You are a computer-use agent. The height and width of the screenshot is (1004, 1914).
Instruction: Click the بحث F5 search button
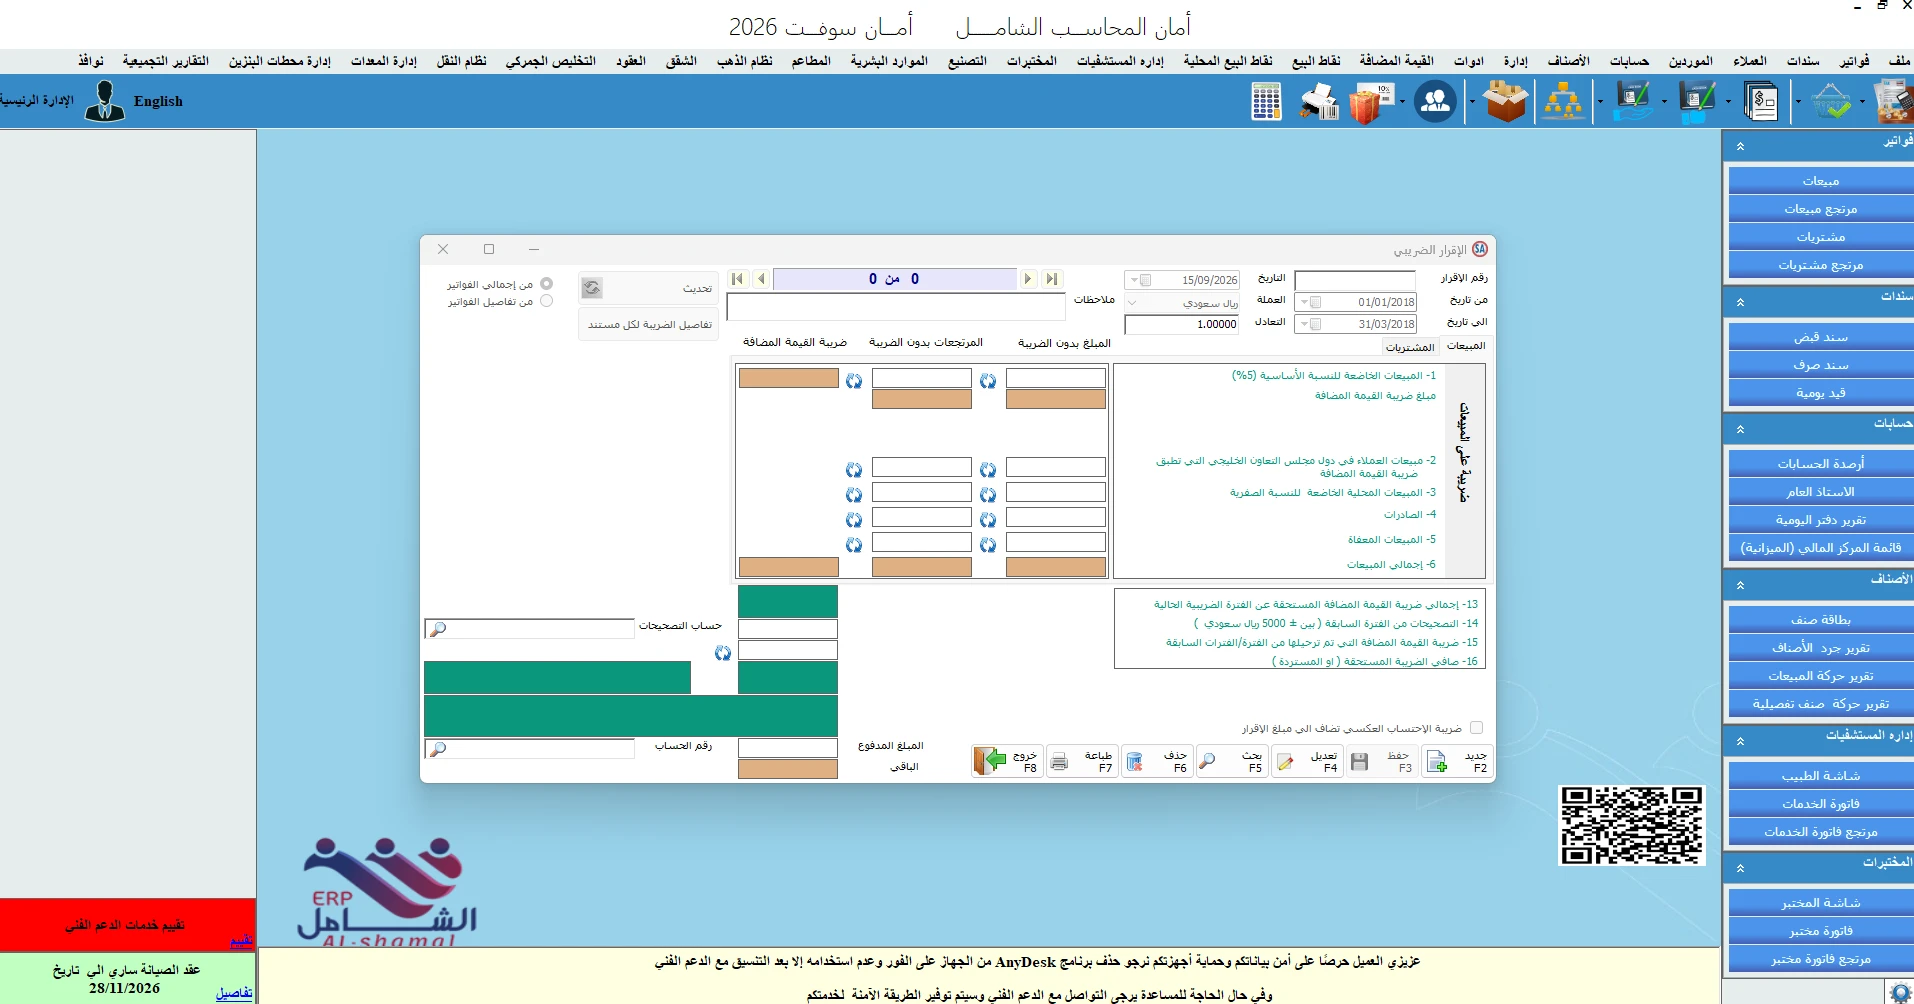click(x=1232, y=761)
